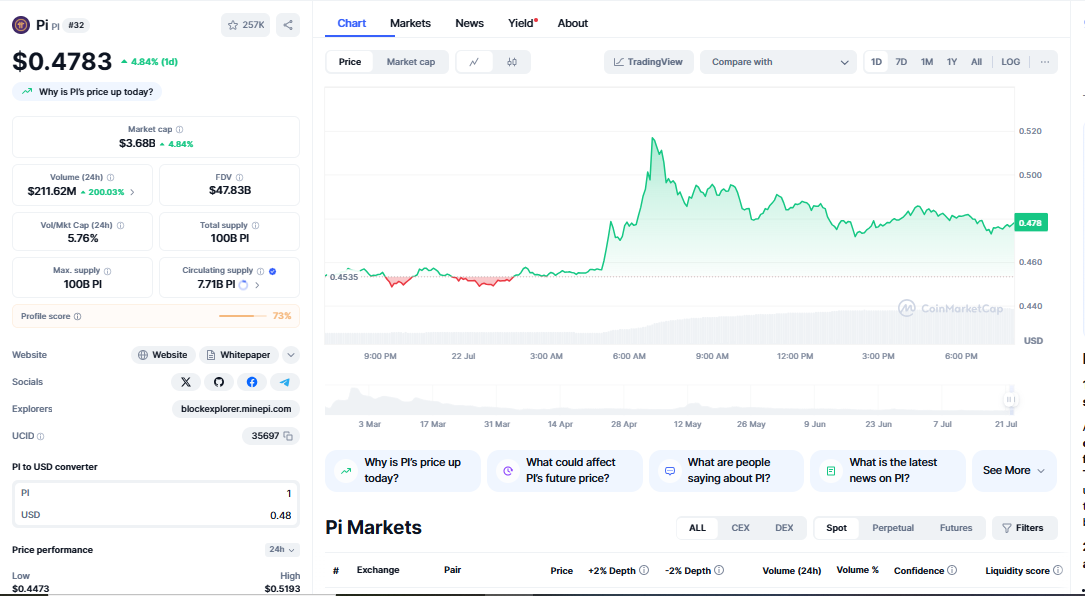Open Pi's GitHub social link
1085x596 pixels.
point(219,382)
